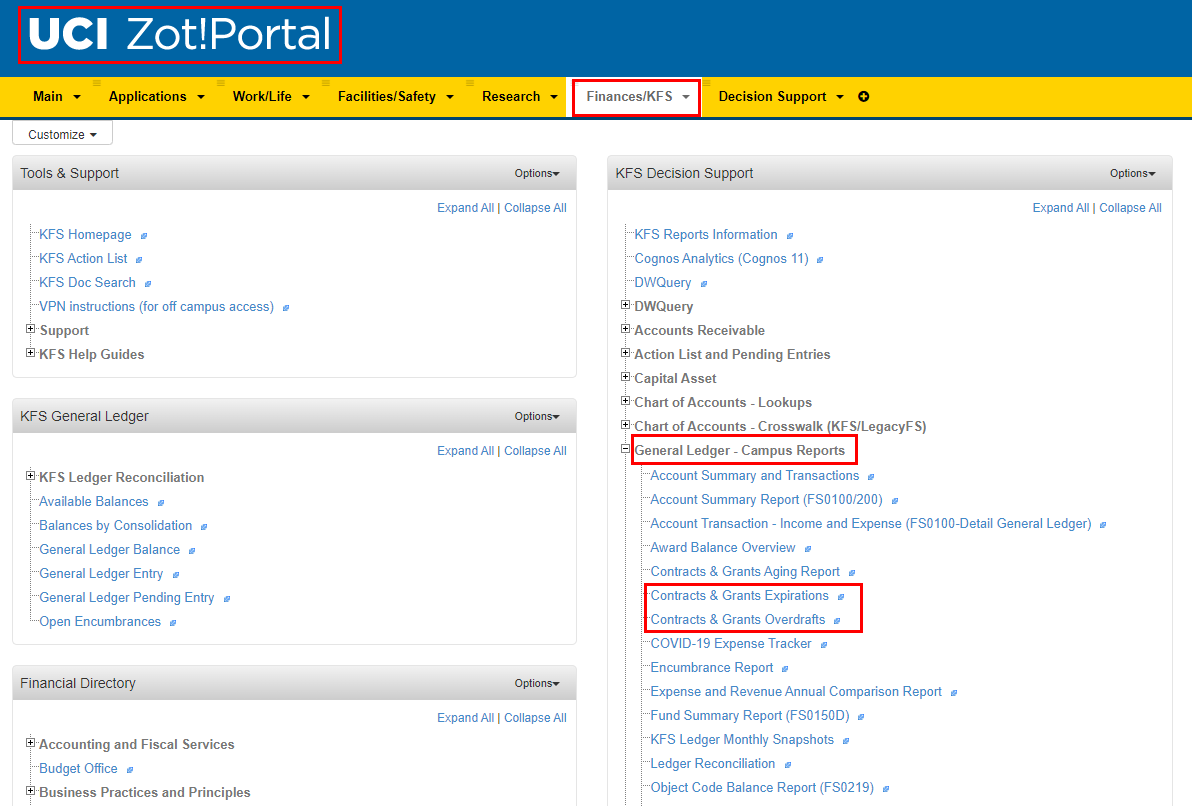Open Contracts & Grants Overdrafts report
This screenshot has height=806, width=1192.
coord(737,620)
